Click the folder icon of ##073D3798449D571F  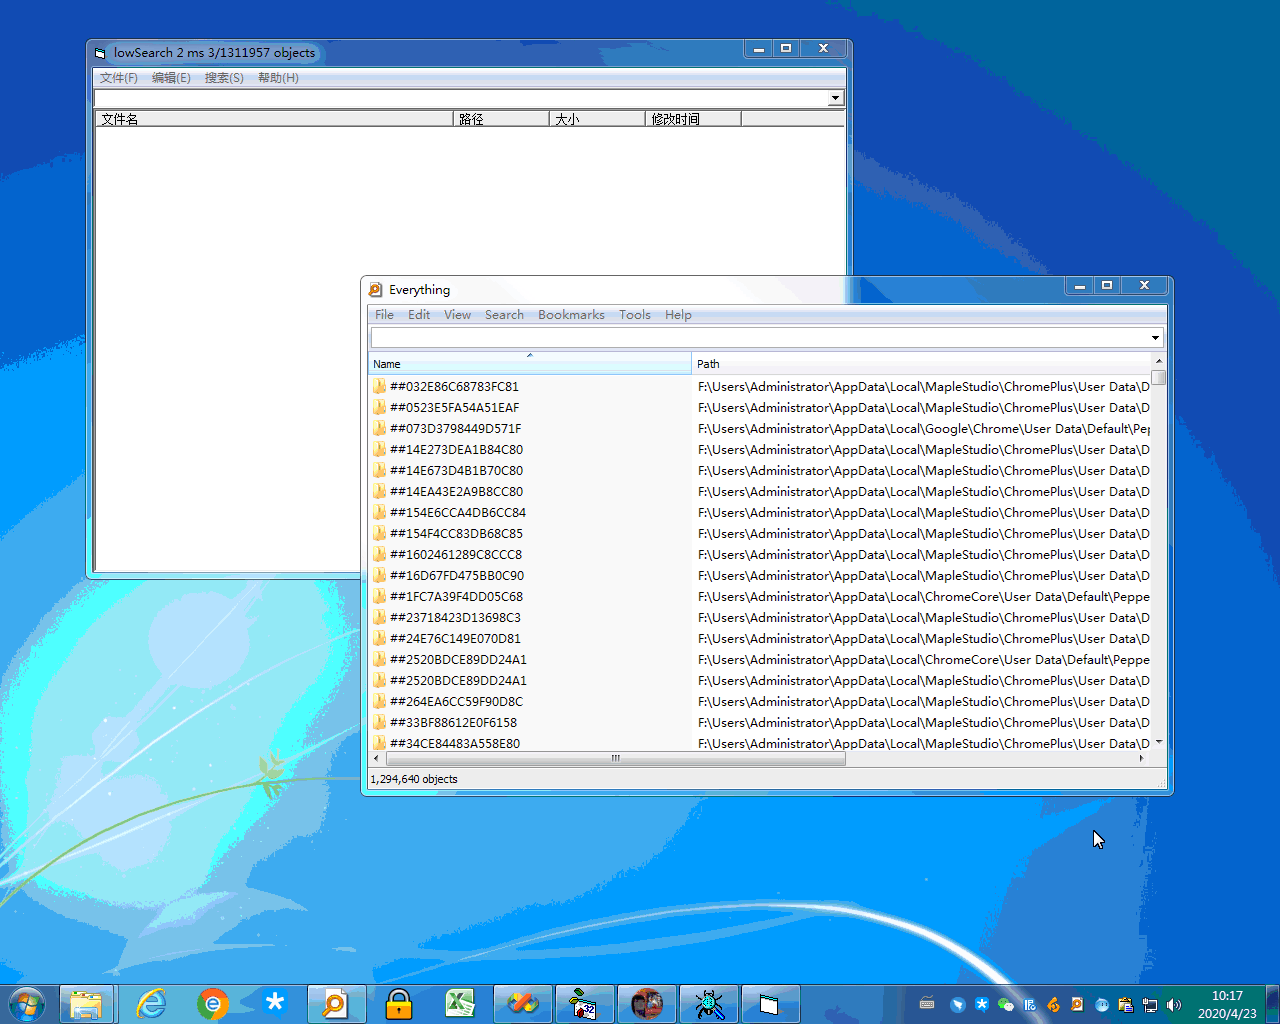[x=379, y=428]
